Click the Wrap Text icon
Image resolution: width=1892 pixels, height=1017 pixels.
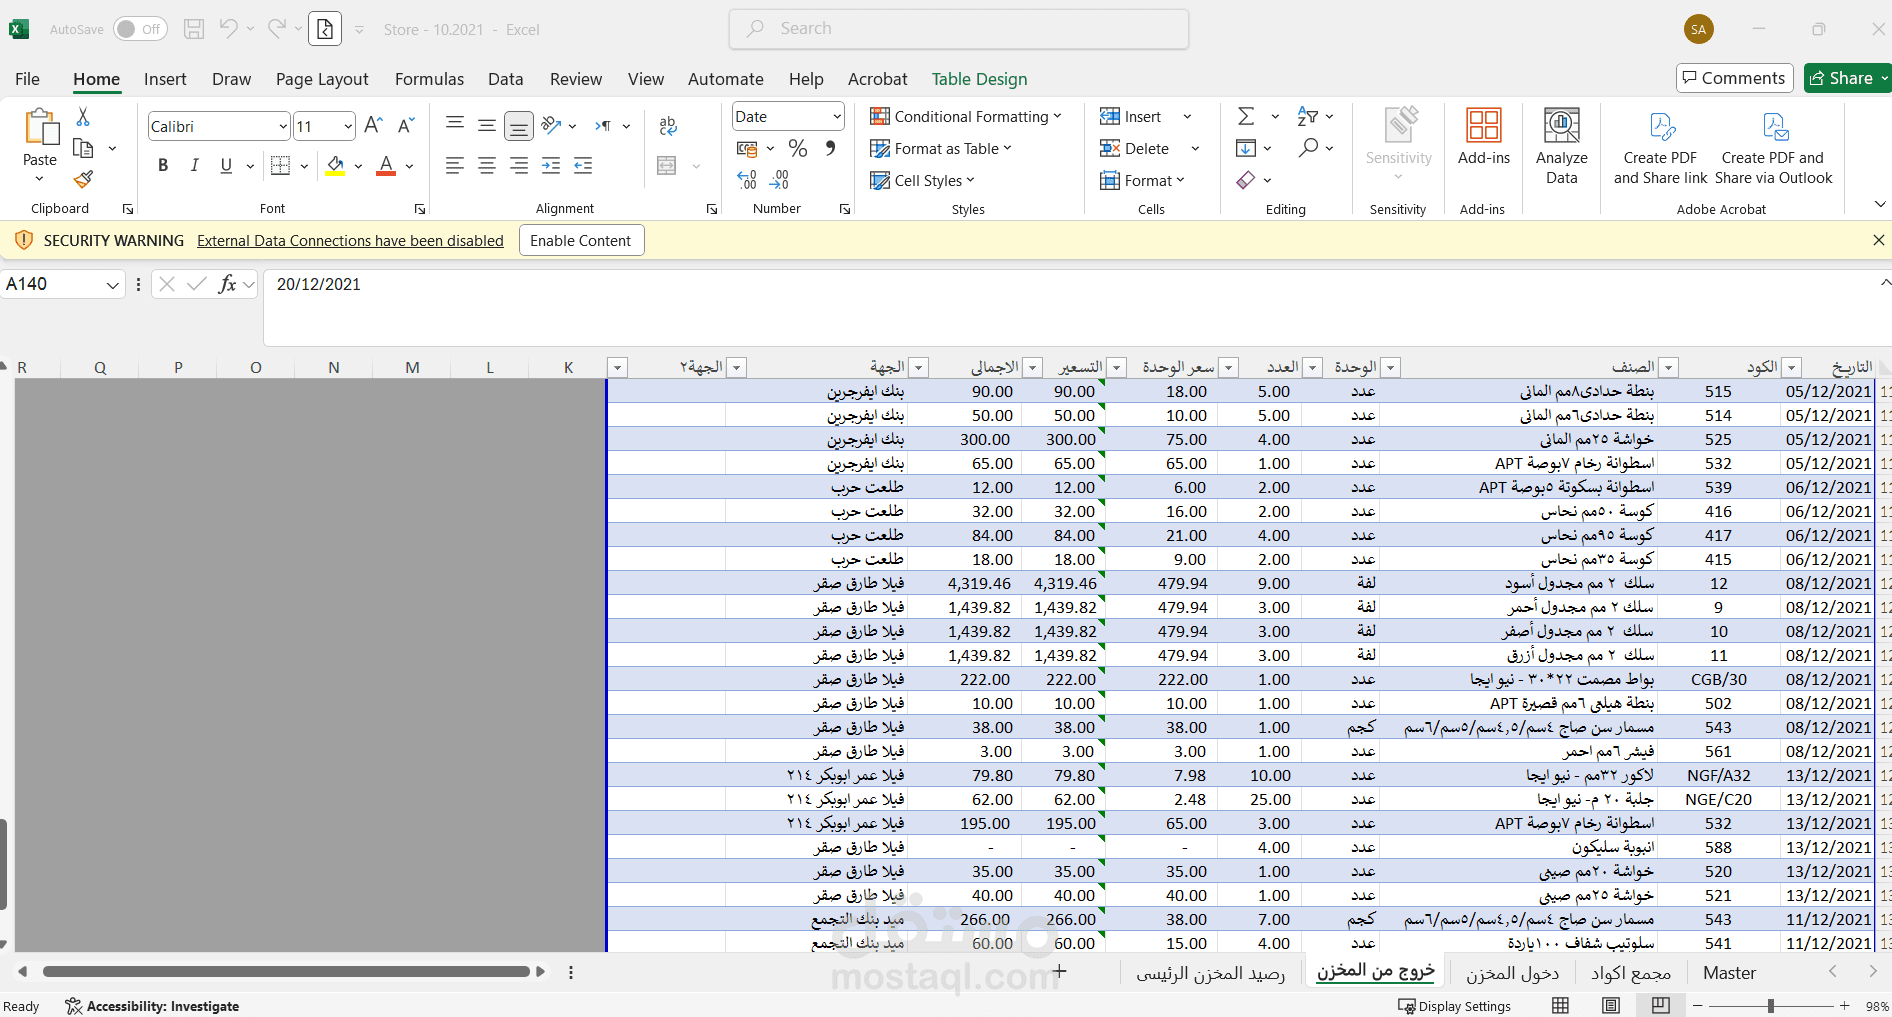[x=668, y=126]
